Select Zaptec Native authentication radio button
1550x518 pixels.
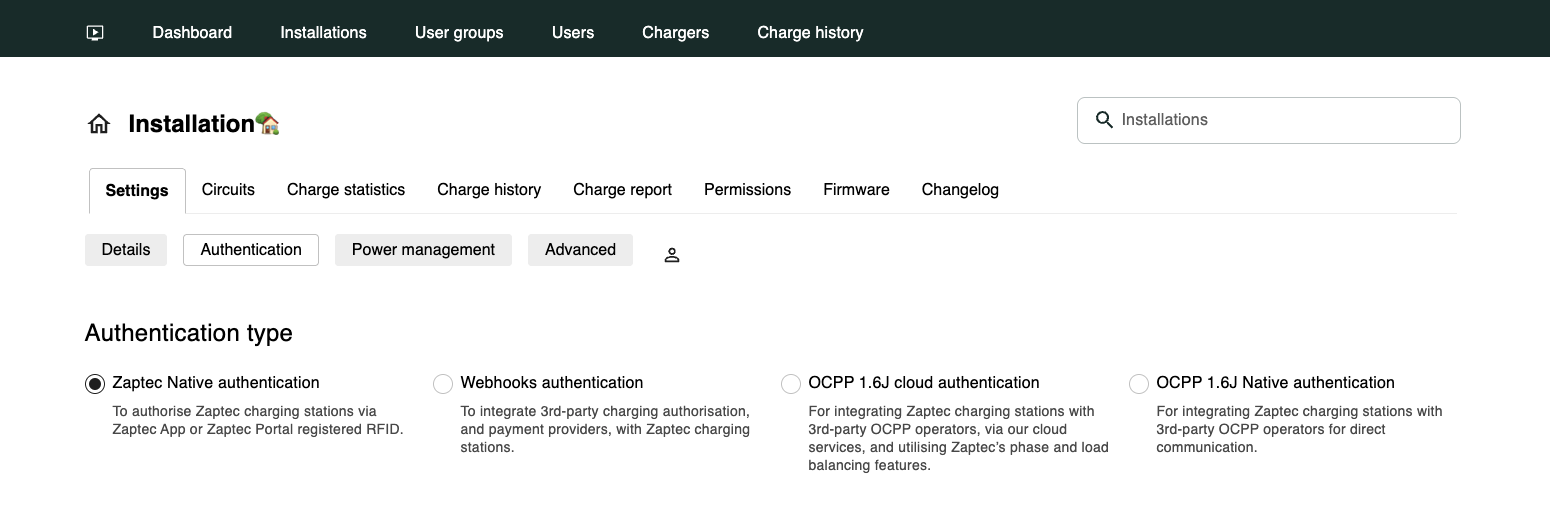(x=95, y=384)
